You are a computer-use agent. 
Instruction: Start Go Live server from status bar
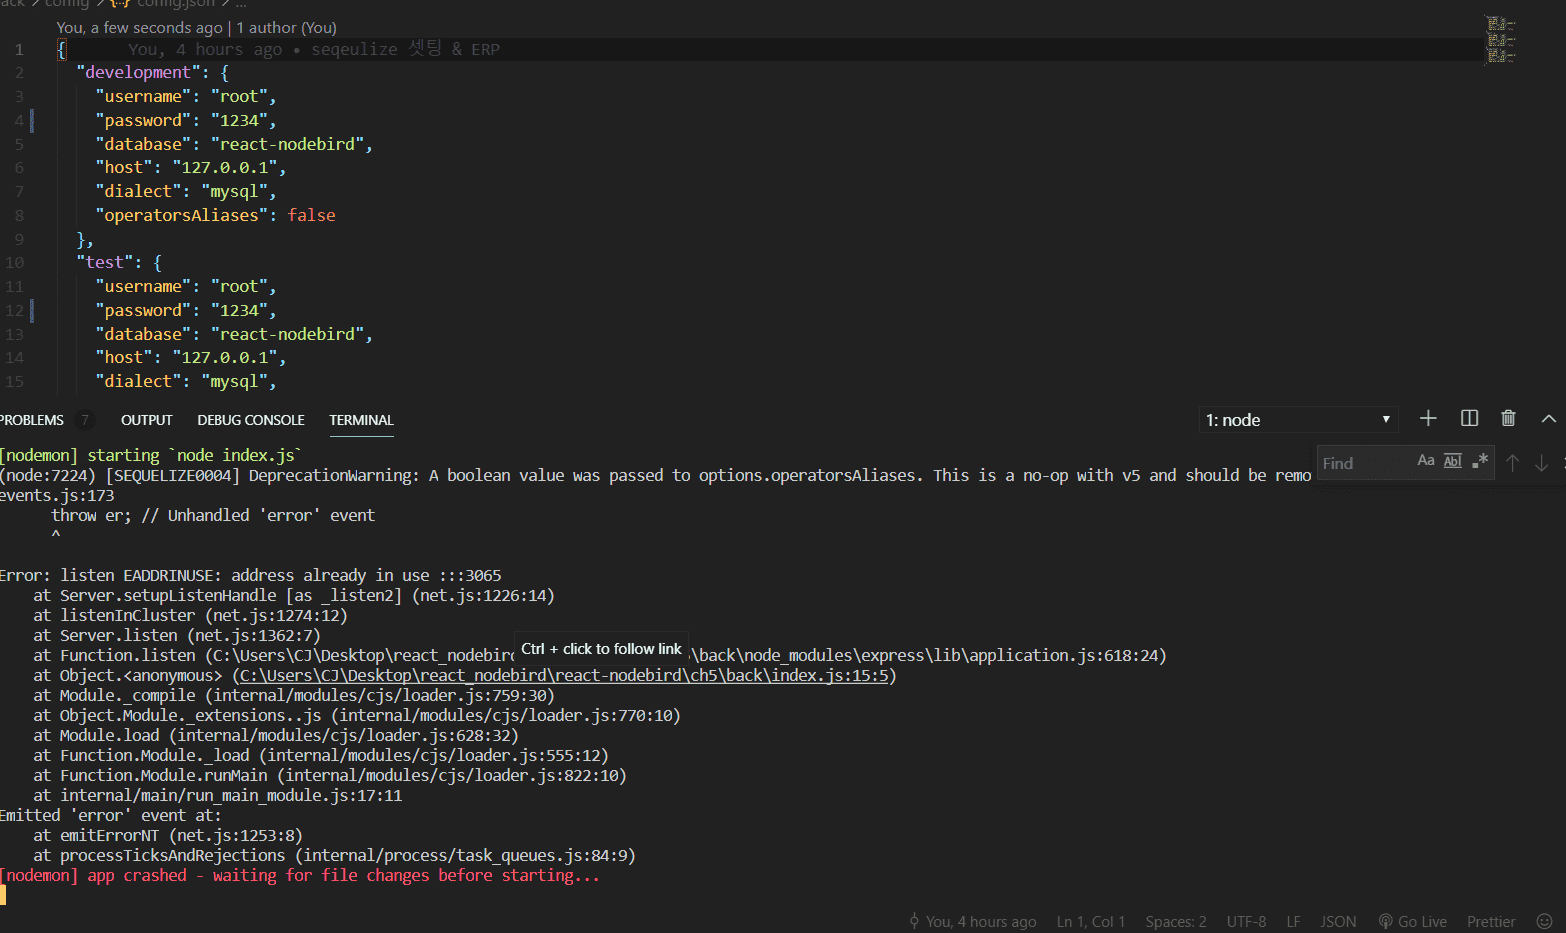(x=1412, y=921)
